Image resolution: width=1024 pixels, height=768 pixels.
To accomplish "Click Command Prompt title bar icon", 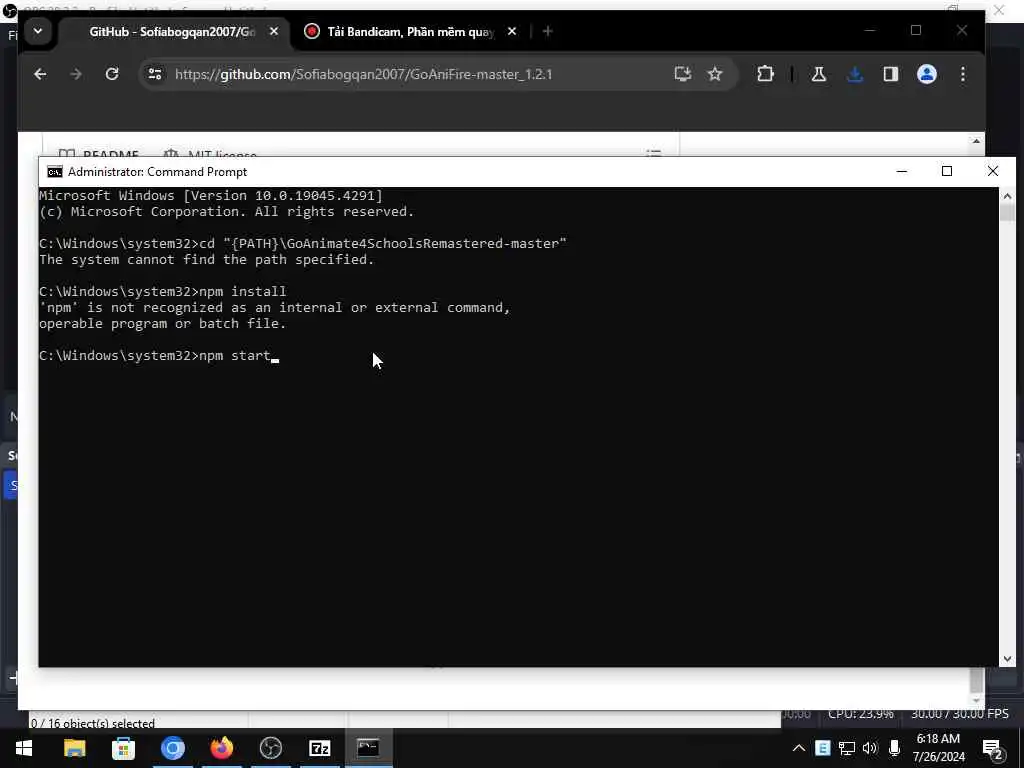I will (x=55, y=172).
